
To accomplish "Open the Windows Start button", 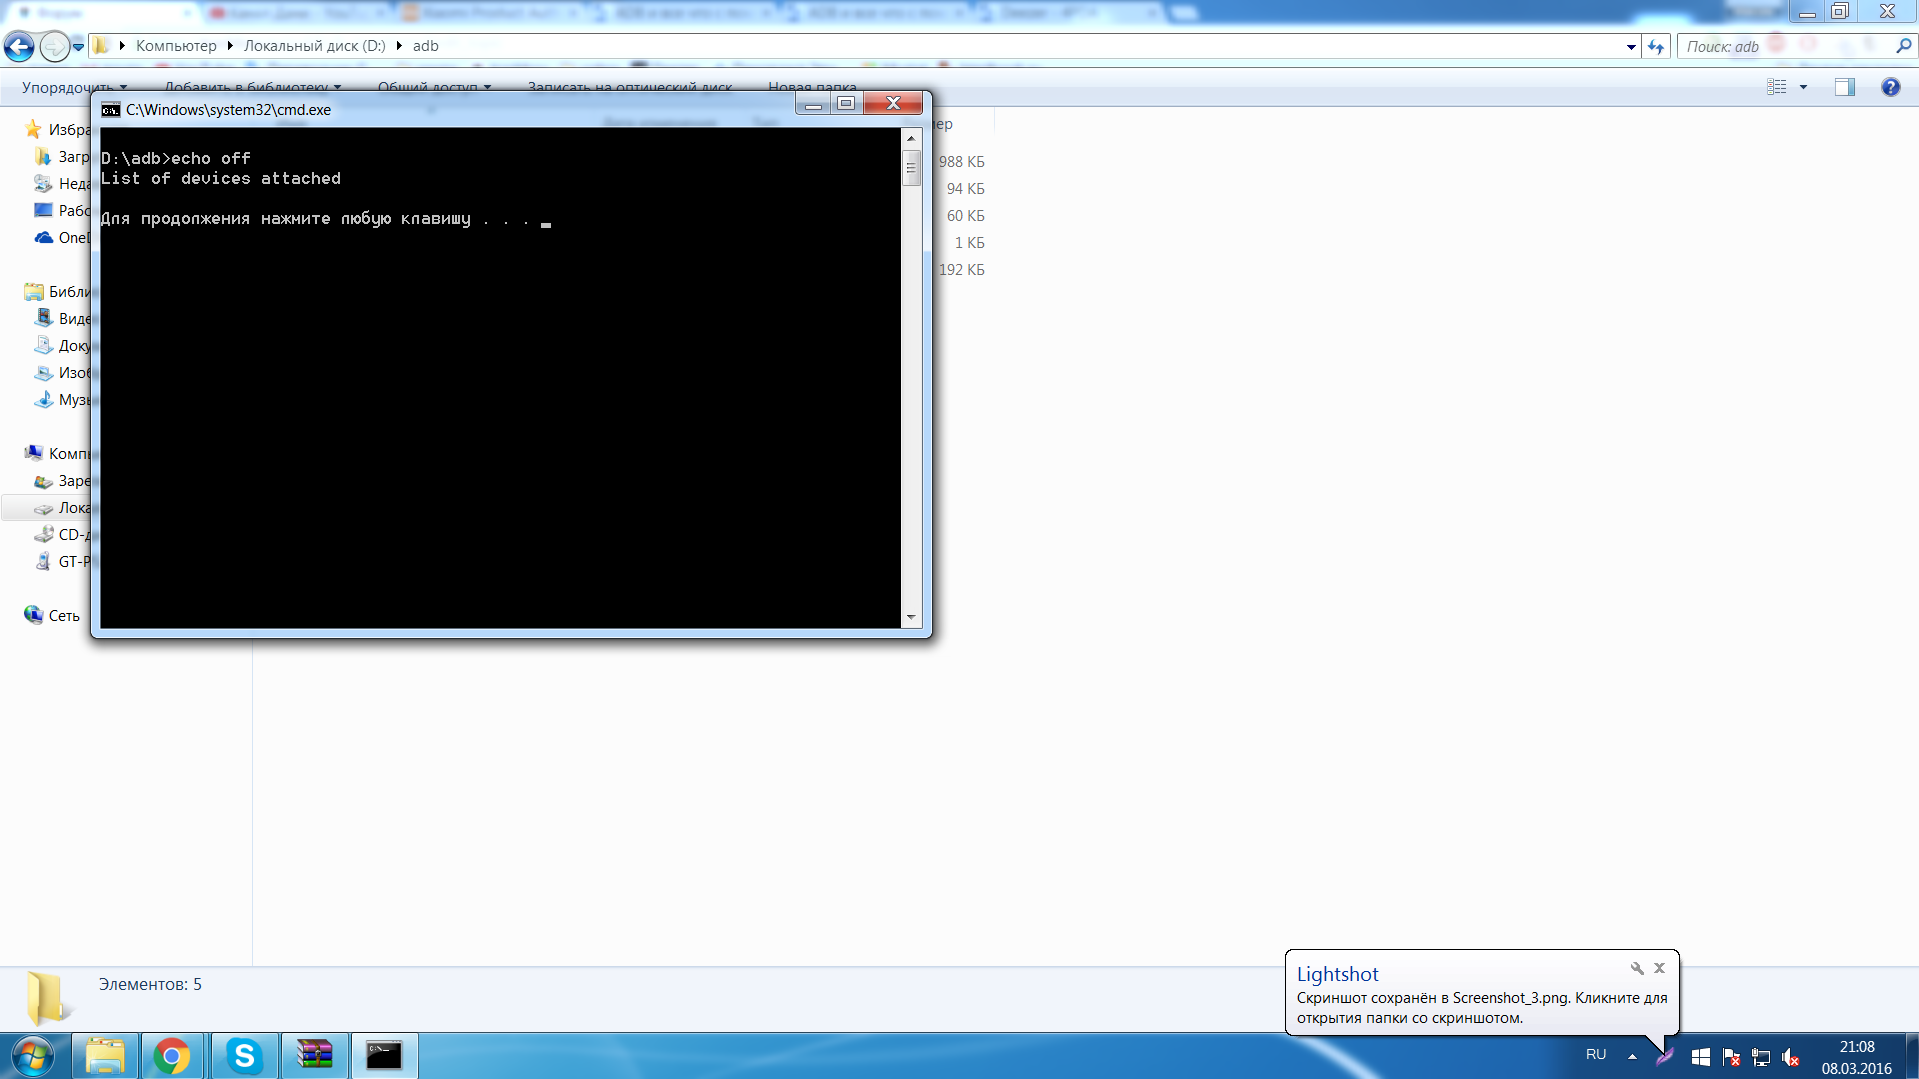I will point(33,1056).
